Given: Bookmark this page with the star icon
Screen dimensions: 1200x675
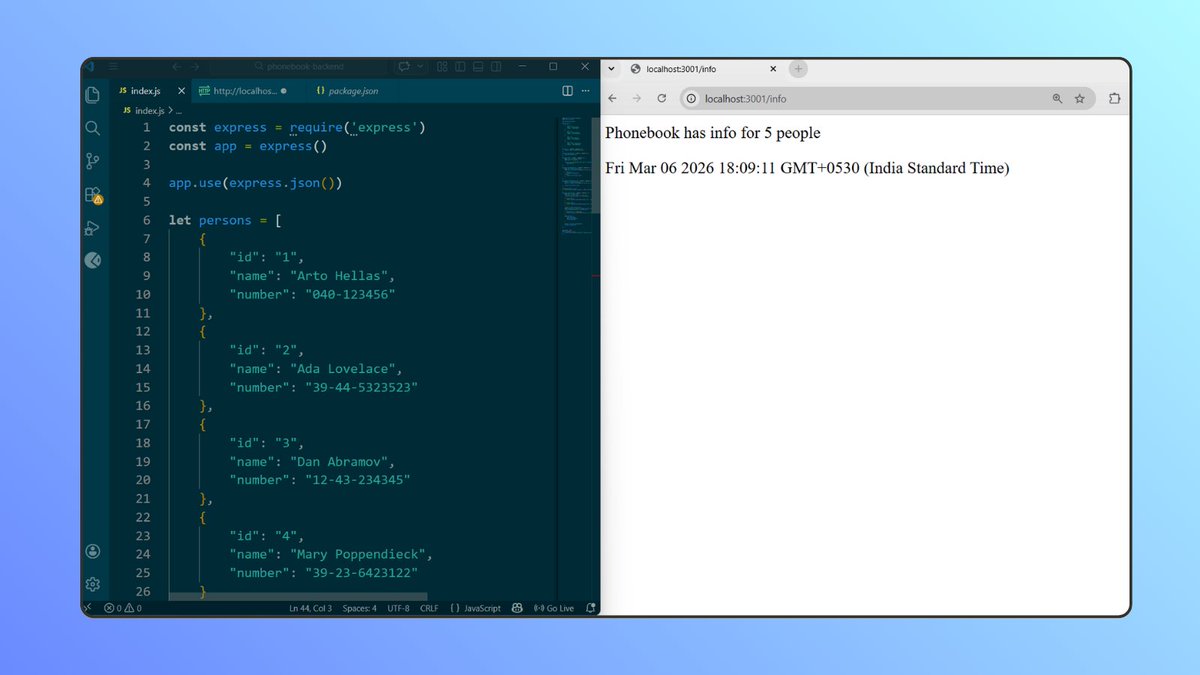Looking at the screenshot, I should coord(1080,99).
